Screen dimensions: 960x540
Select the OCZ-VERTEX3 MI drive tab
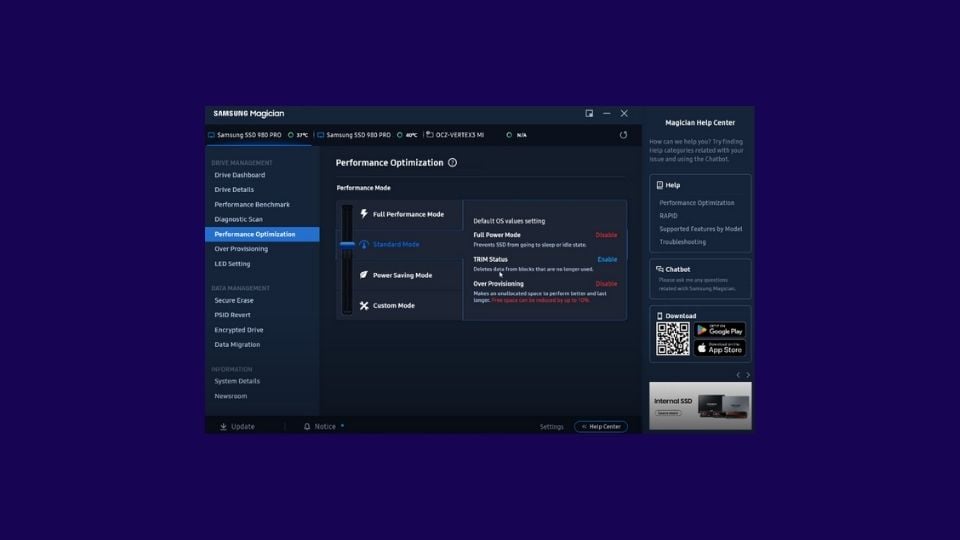click(x=454, y=135)
